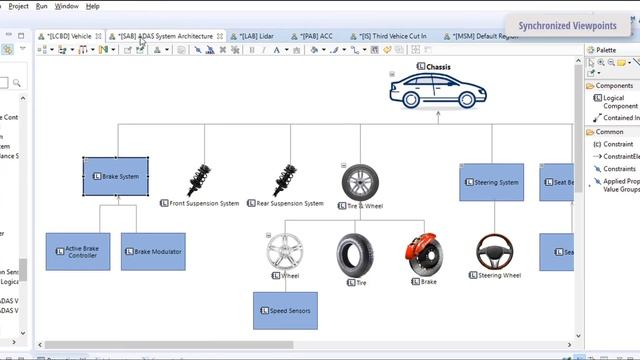
Task: Open the Help menu
Action: coord(93,6)
